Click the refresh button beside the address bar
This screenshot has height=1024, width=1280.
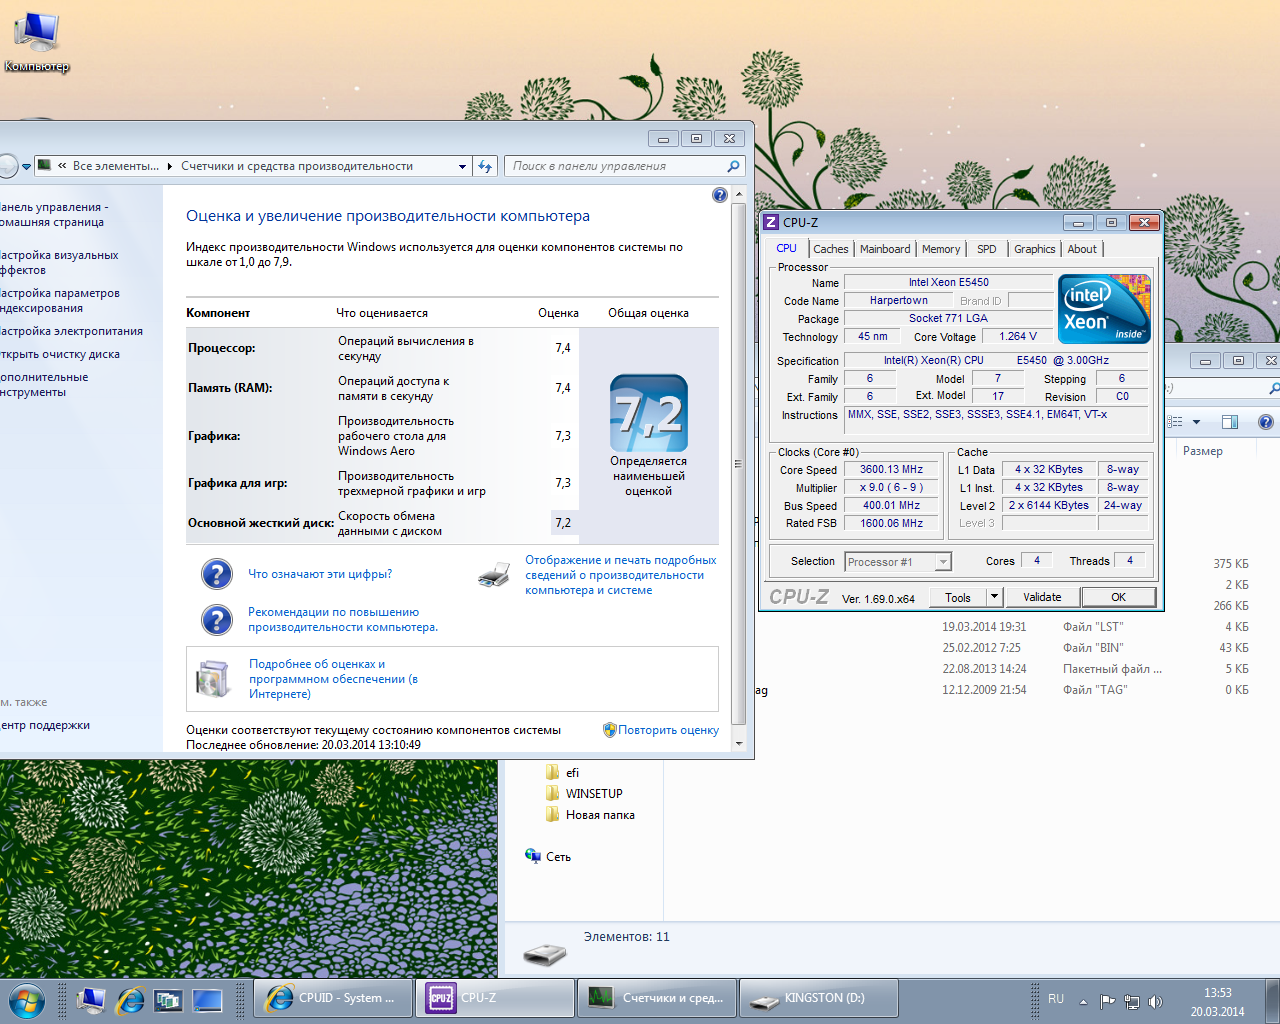[485, 166]
